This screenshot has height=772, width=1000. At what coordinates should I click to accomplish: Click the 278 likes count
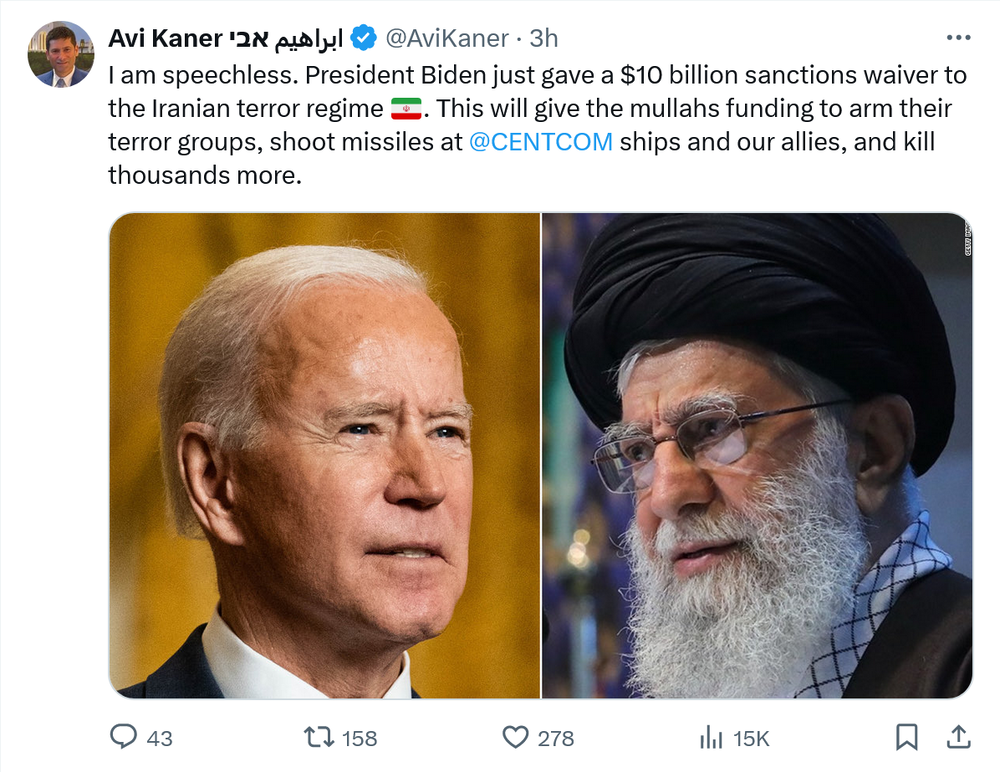[555, 739]
